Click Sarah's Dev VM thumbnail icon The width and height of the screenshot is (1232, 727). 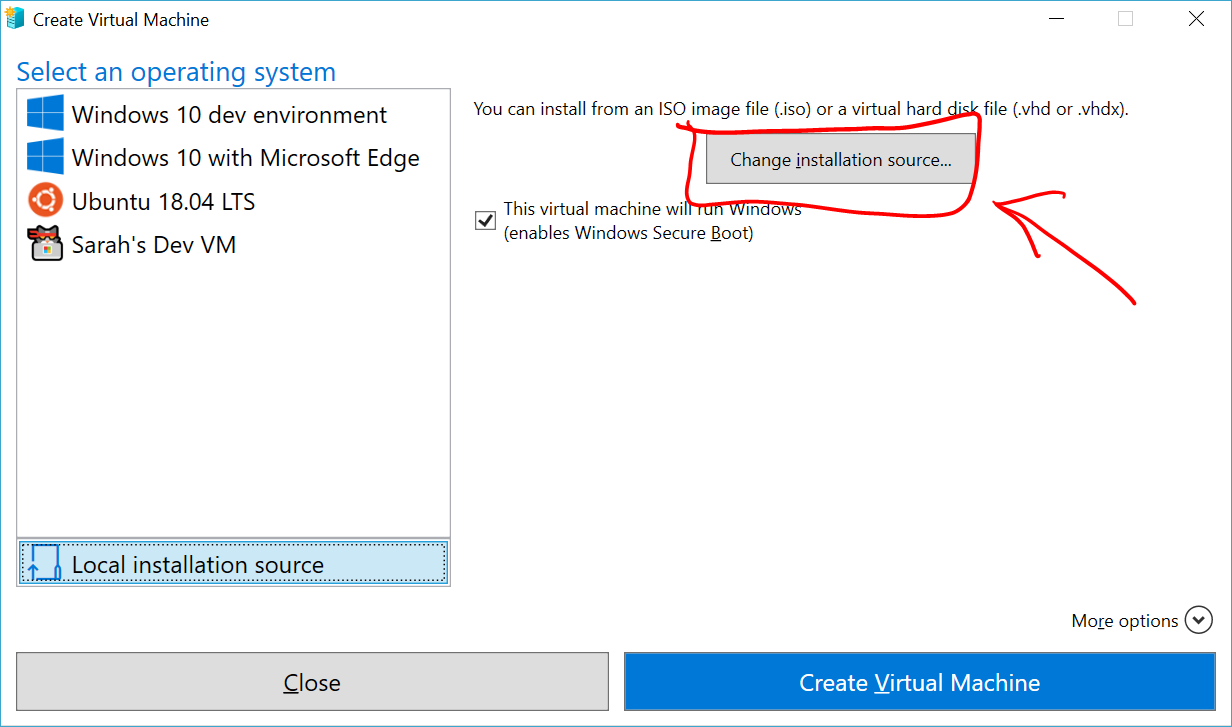(45, 243)
